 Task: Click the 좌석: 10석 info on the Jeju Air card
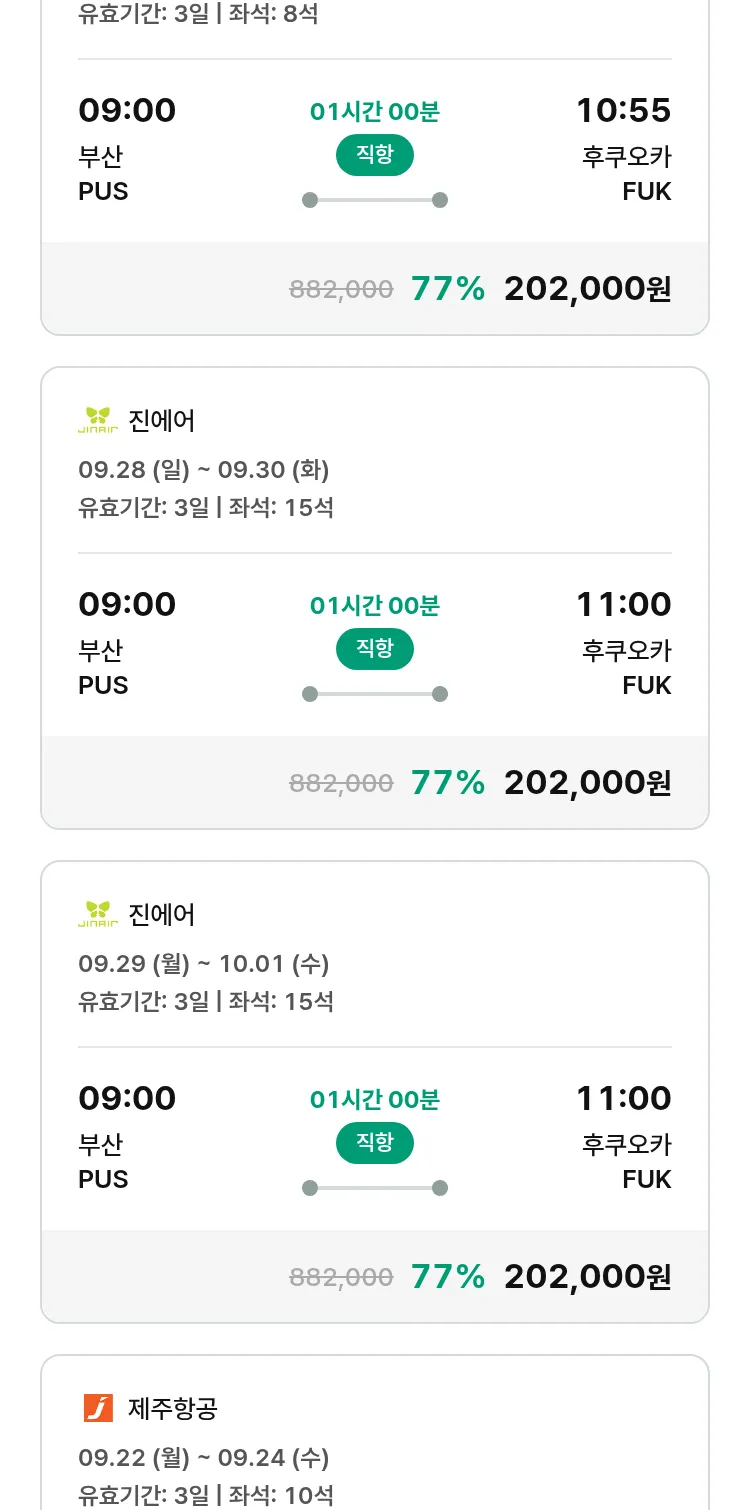click(x=281, y=1495)
